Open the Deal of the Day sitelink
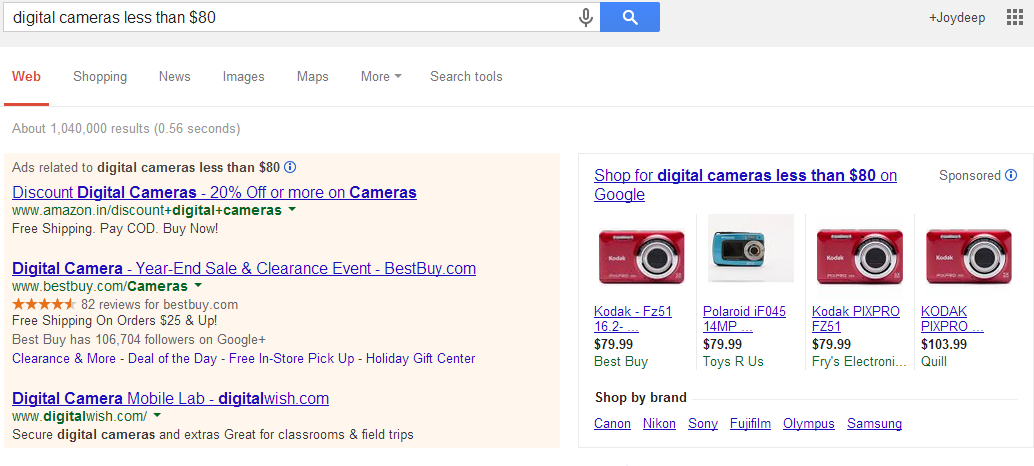Screen dimensions: 1034x466 coord(172,359)
